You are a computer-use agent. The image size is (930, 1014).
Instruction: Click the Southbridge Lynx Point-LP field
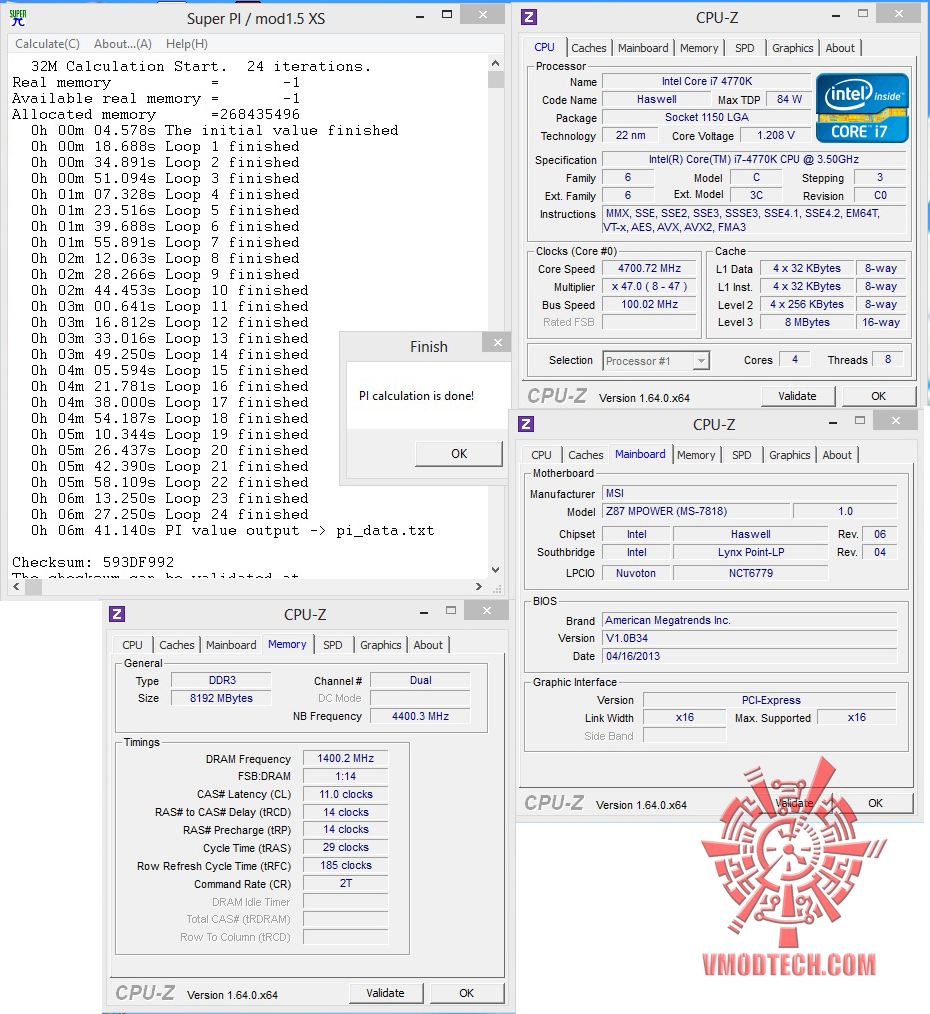pyautogui.click(x=750, y=552)
